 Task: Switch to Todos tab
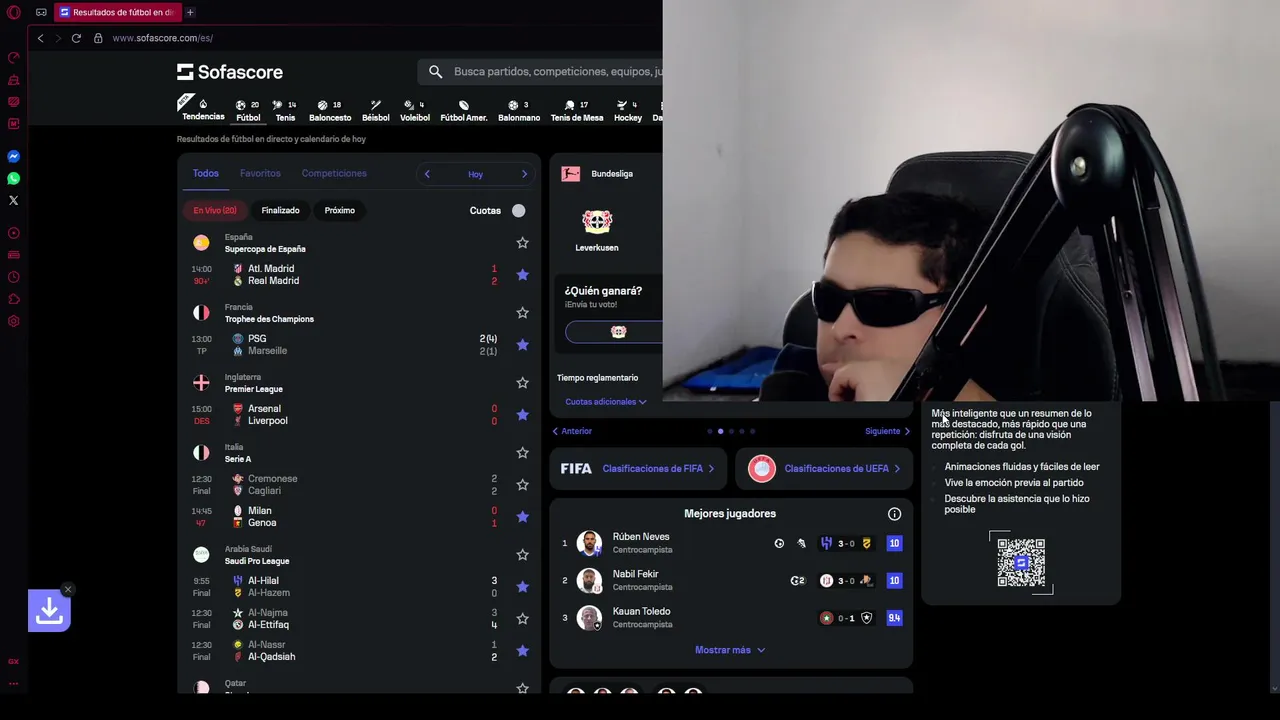206,173
